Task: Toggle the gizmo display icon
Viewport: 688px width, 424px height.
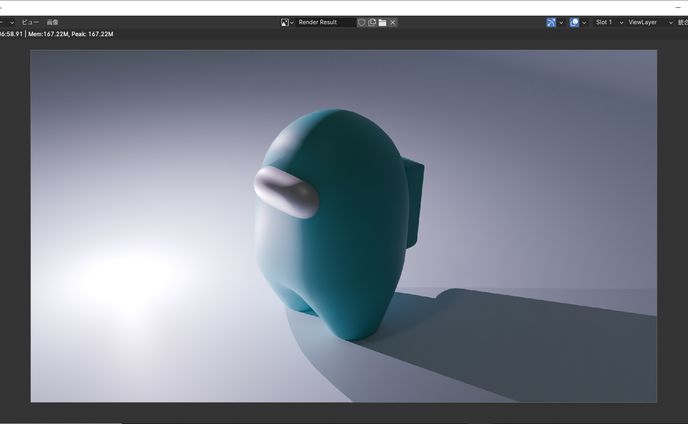Action: (551, 22)
